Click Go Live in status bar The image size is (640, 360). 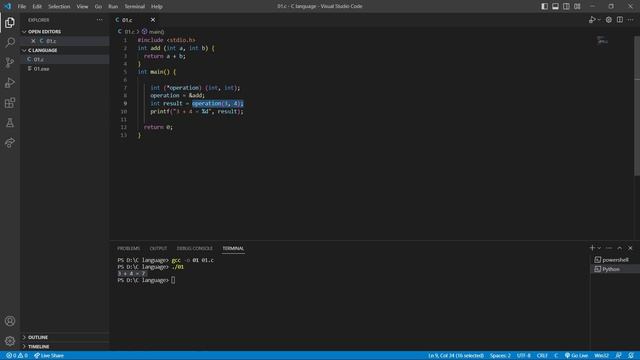click(576, 356)
